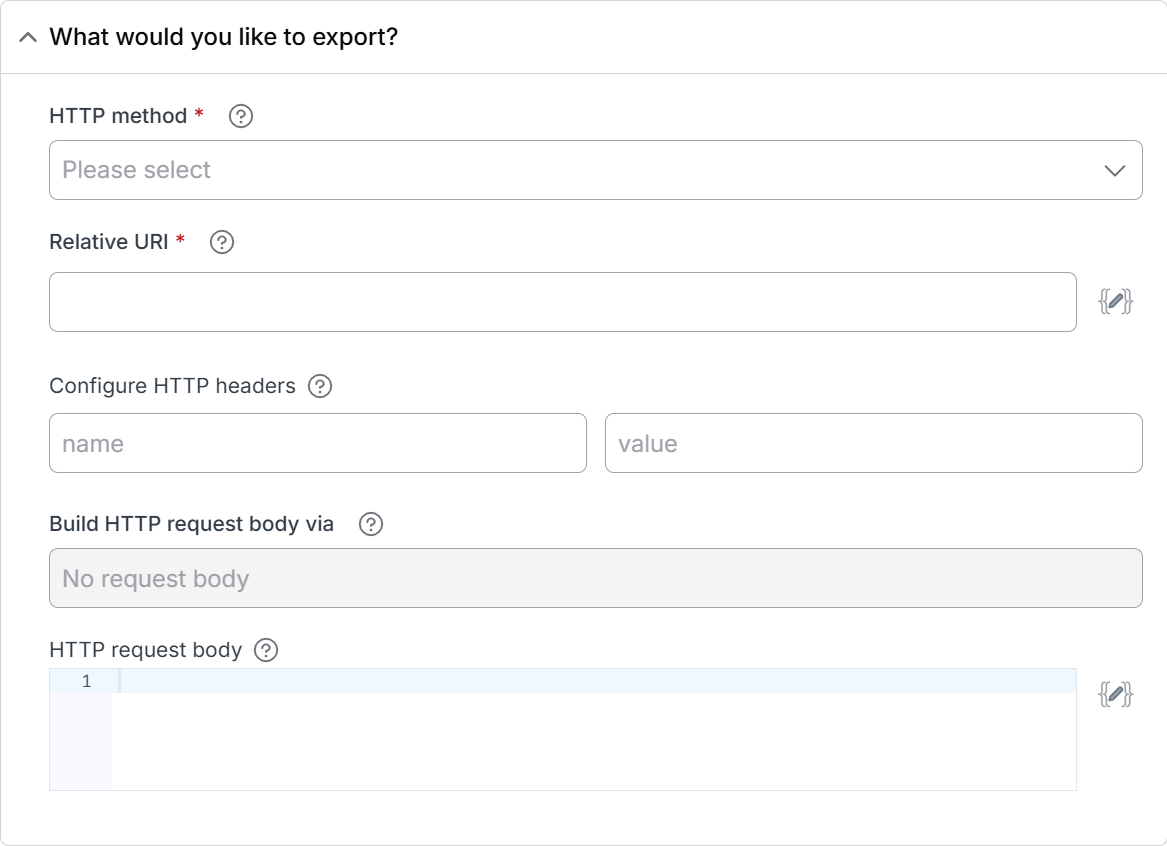Open help for HTTP method
Viewport: 1167px width, 846px height.
point(240,116)
